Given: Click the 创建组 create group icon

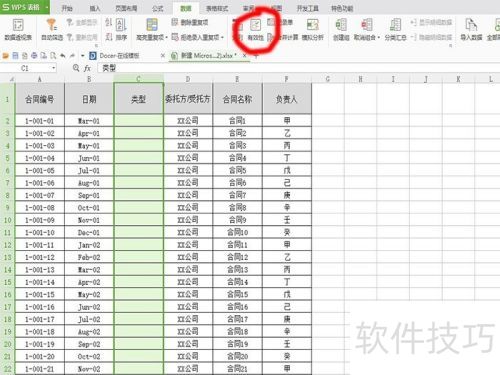Looking at the screenshot, I should [341, 30].
